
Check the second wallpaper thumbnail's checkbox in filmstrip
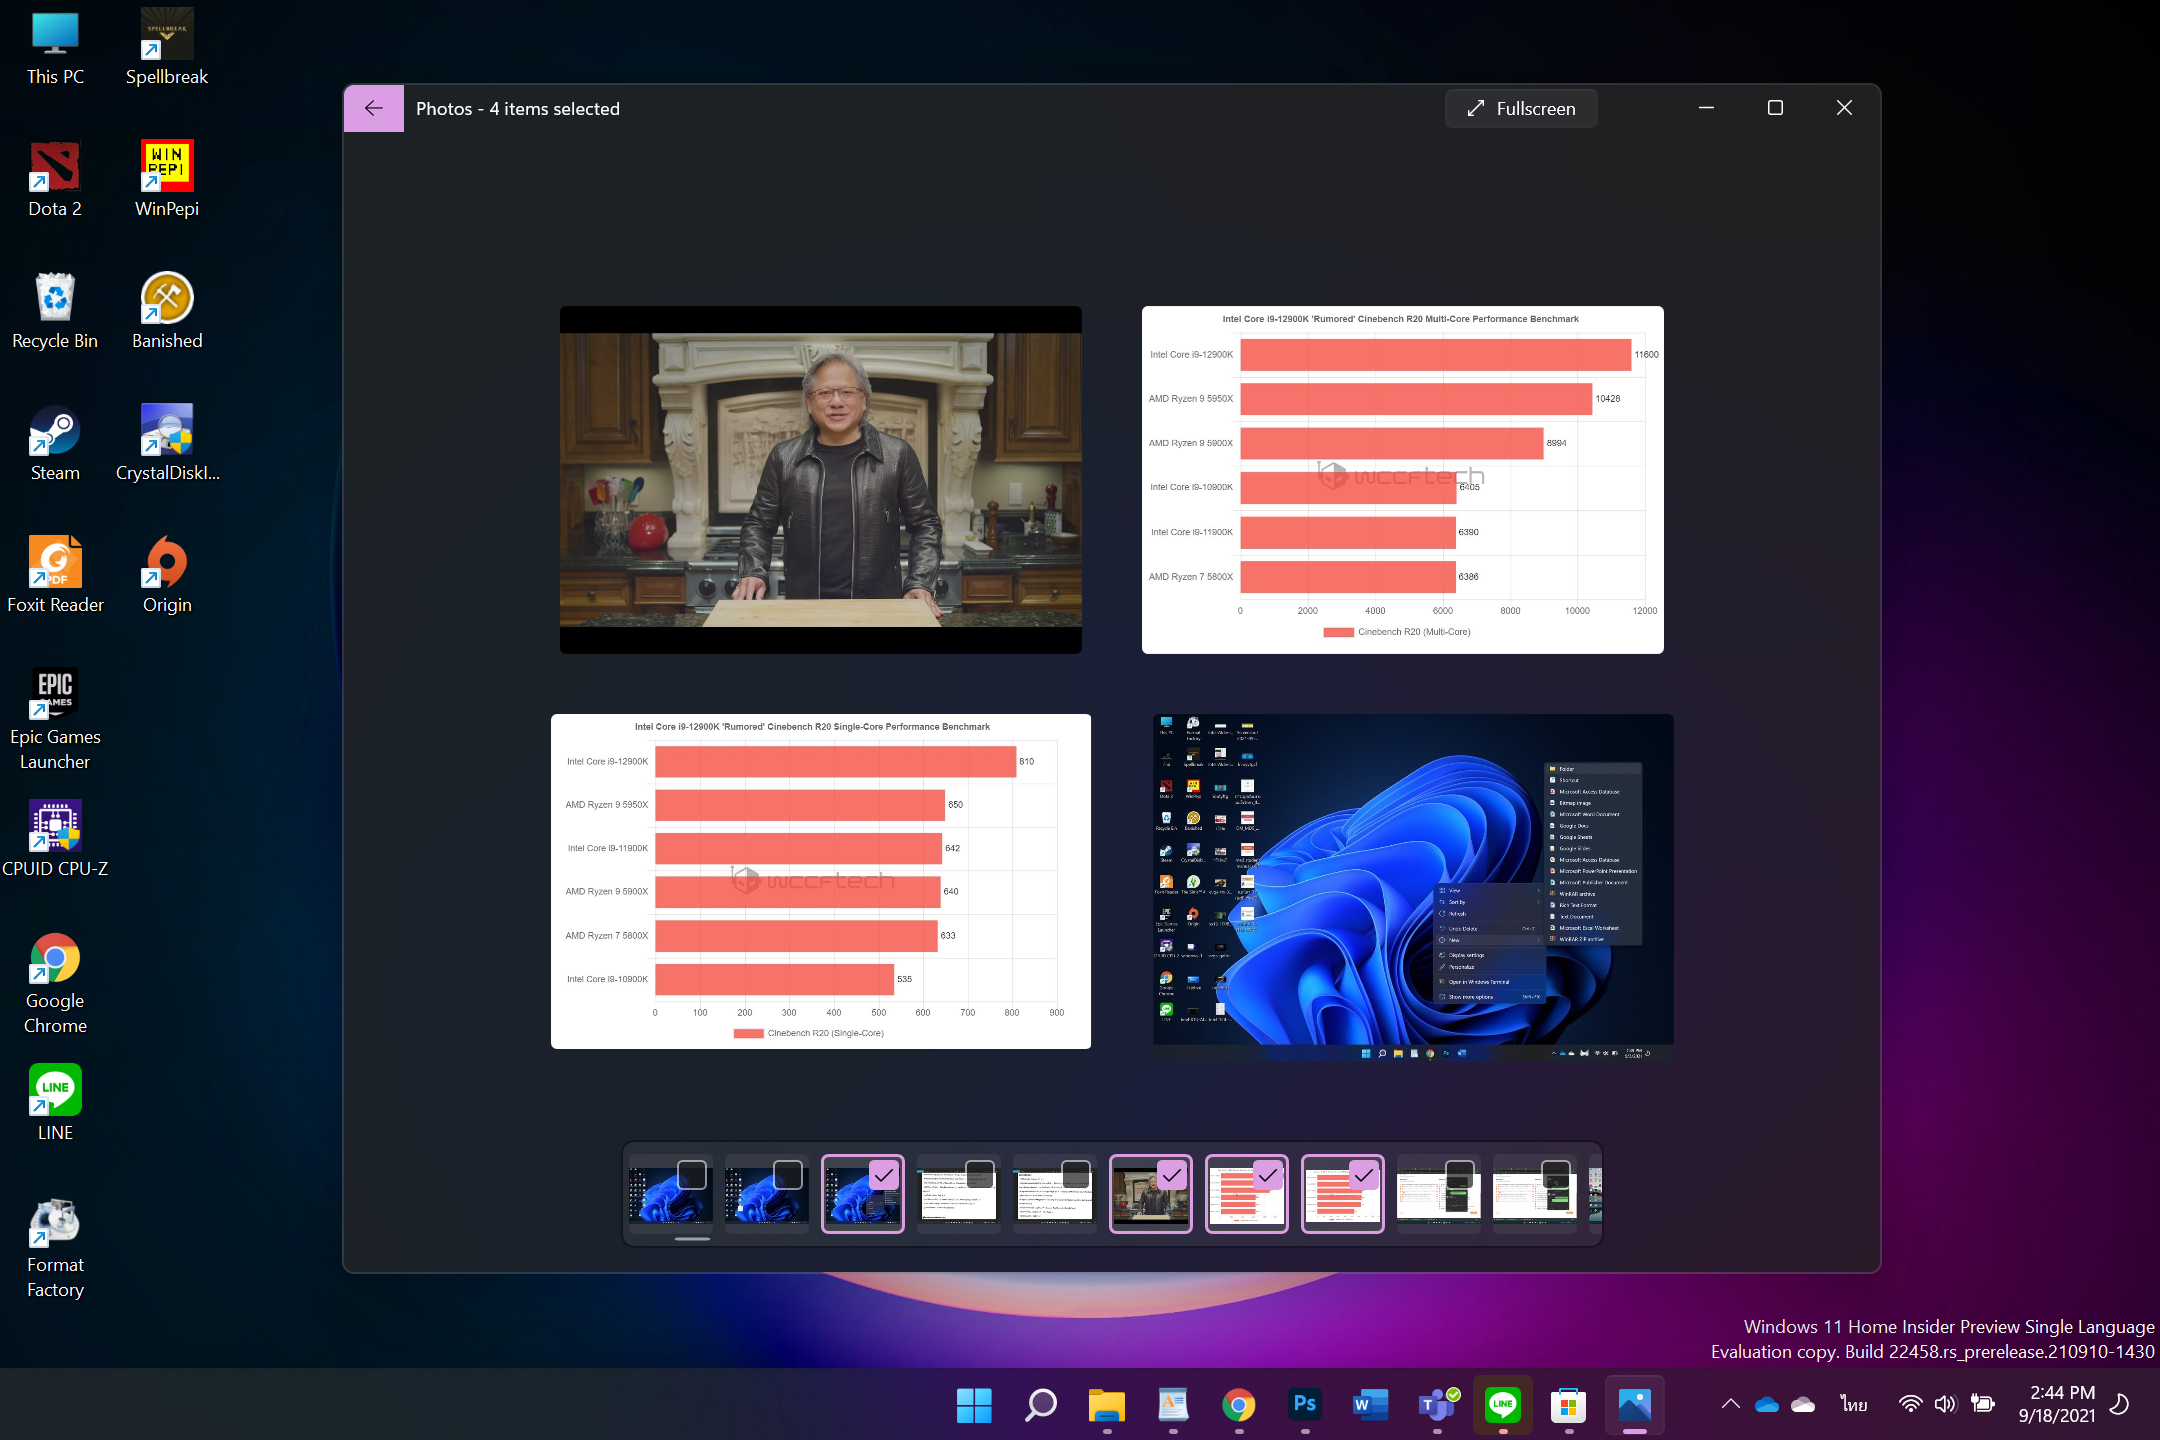(x=788, y=1174)
